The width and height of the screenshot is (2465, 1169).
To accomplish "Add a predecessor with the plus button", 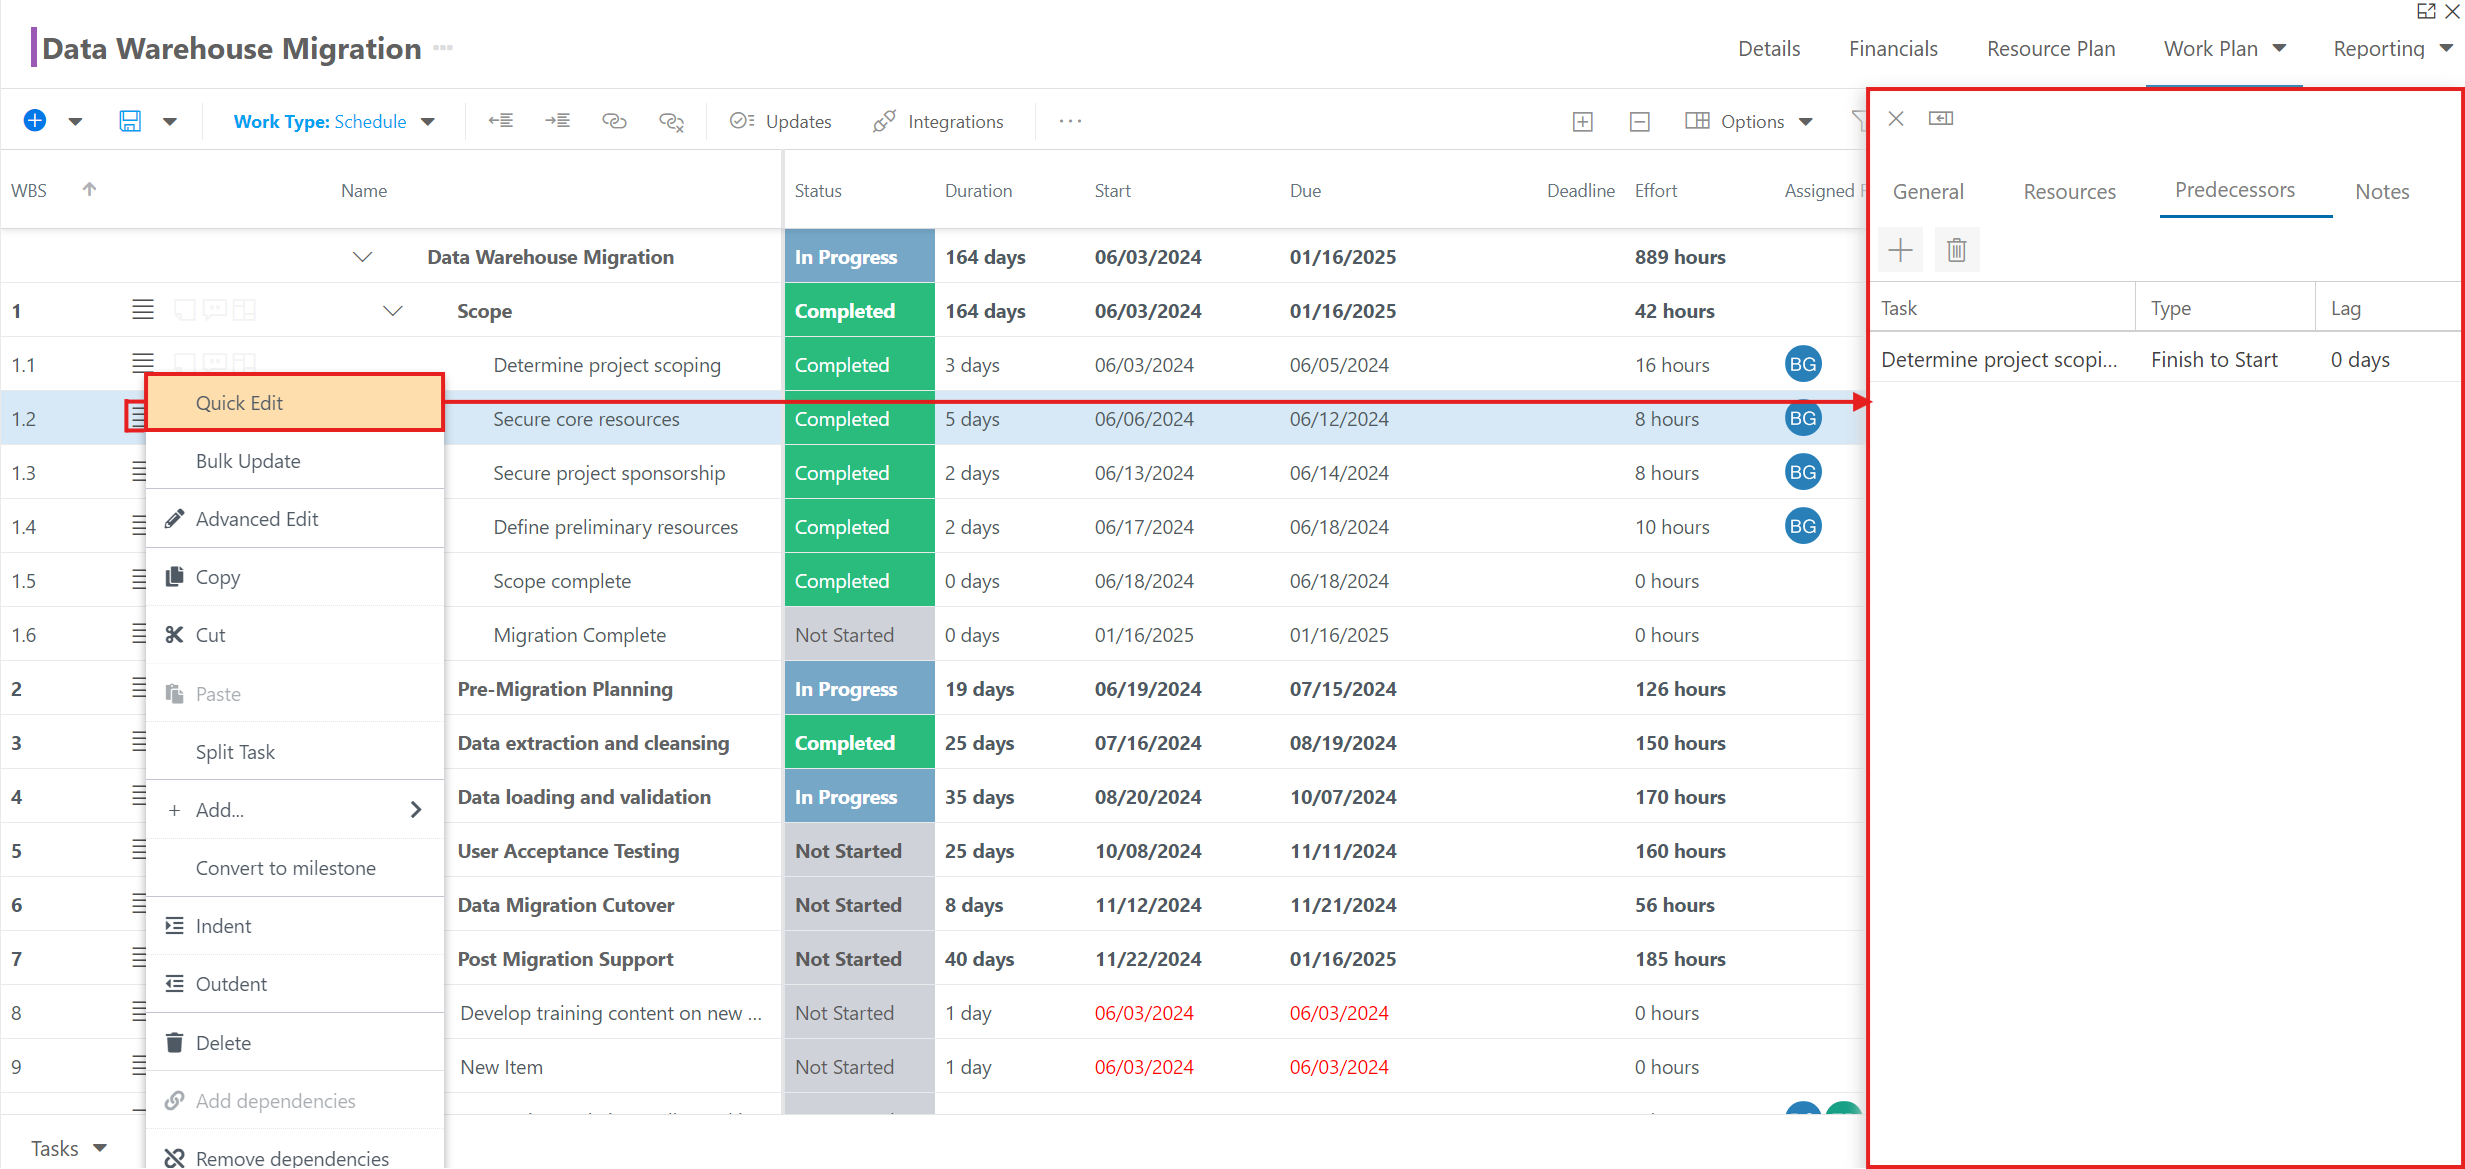I will coord(1901,250).
